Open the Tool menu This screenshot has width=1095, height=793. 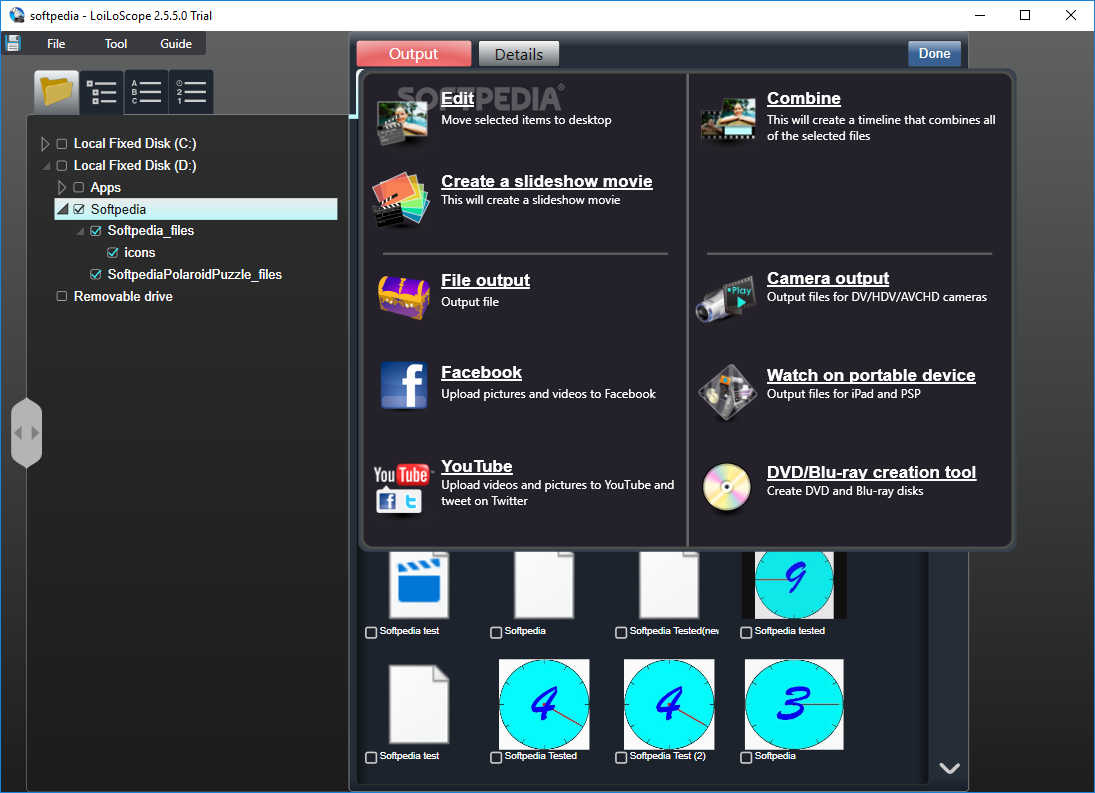pos(116,44)
